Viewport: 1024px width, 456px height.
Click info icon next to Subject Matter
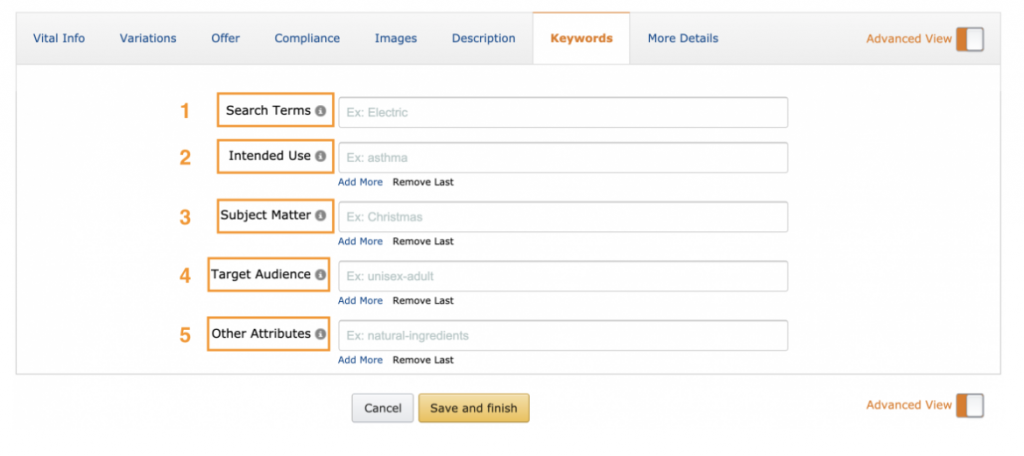(320, 215)
